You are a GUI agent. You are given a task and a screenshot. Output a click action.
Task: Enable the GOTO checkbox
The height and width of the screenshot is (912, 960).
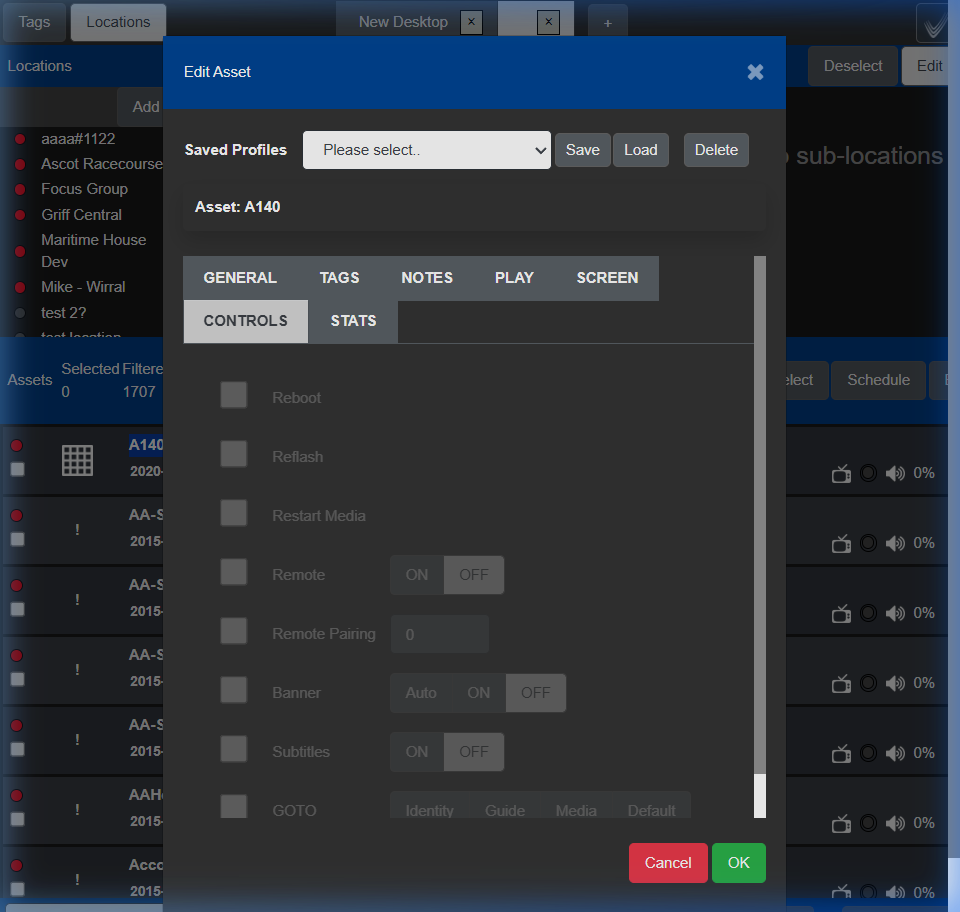[x=234, y=807]
